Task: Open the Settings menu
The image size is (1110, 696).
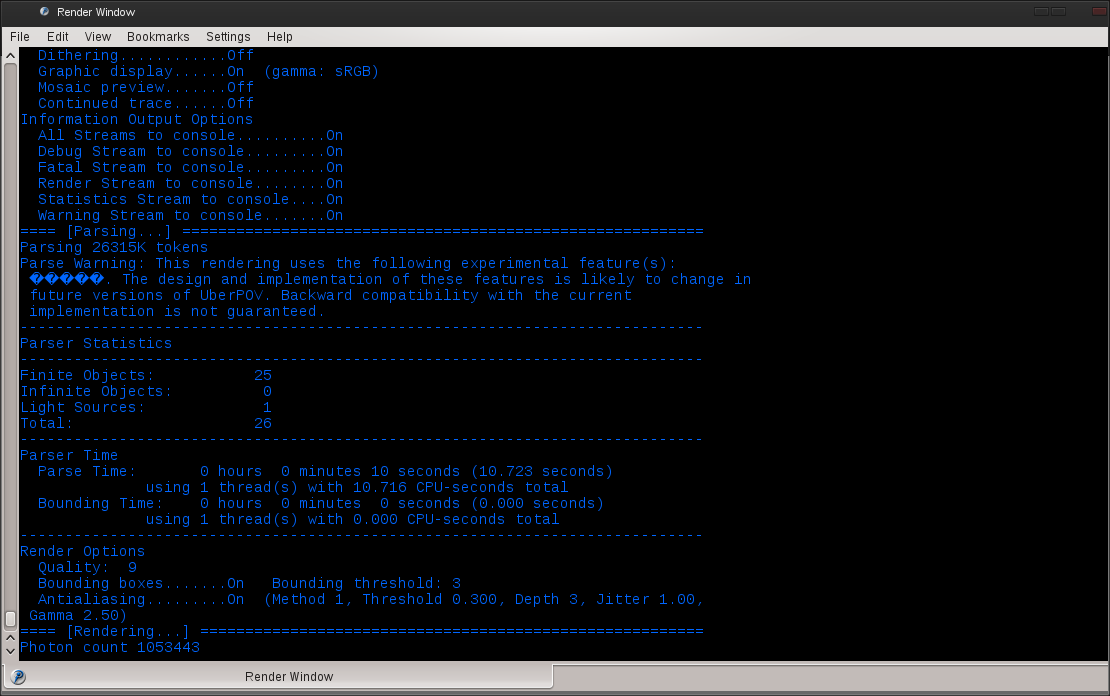Action: click(x=228, y=37)
